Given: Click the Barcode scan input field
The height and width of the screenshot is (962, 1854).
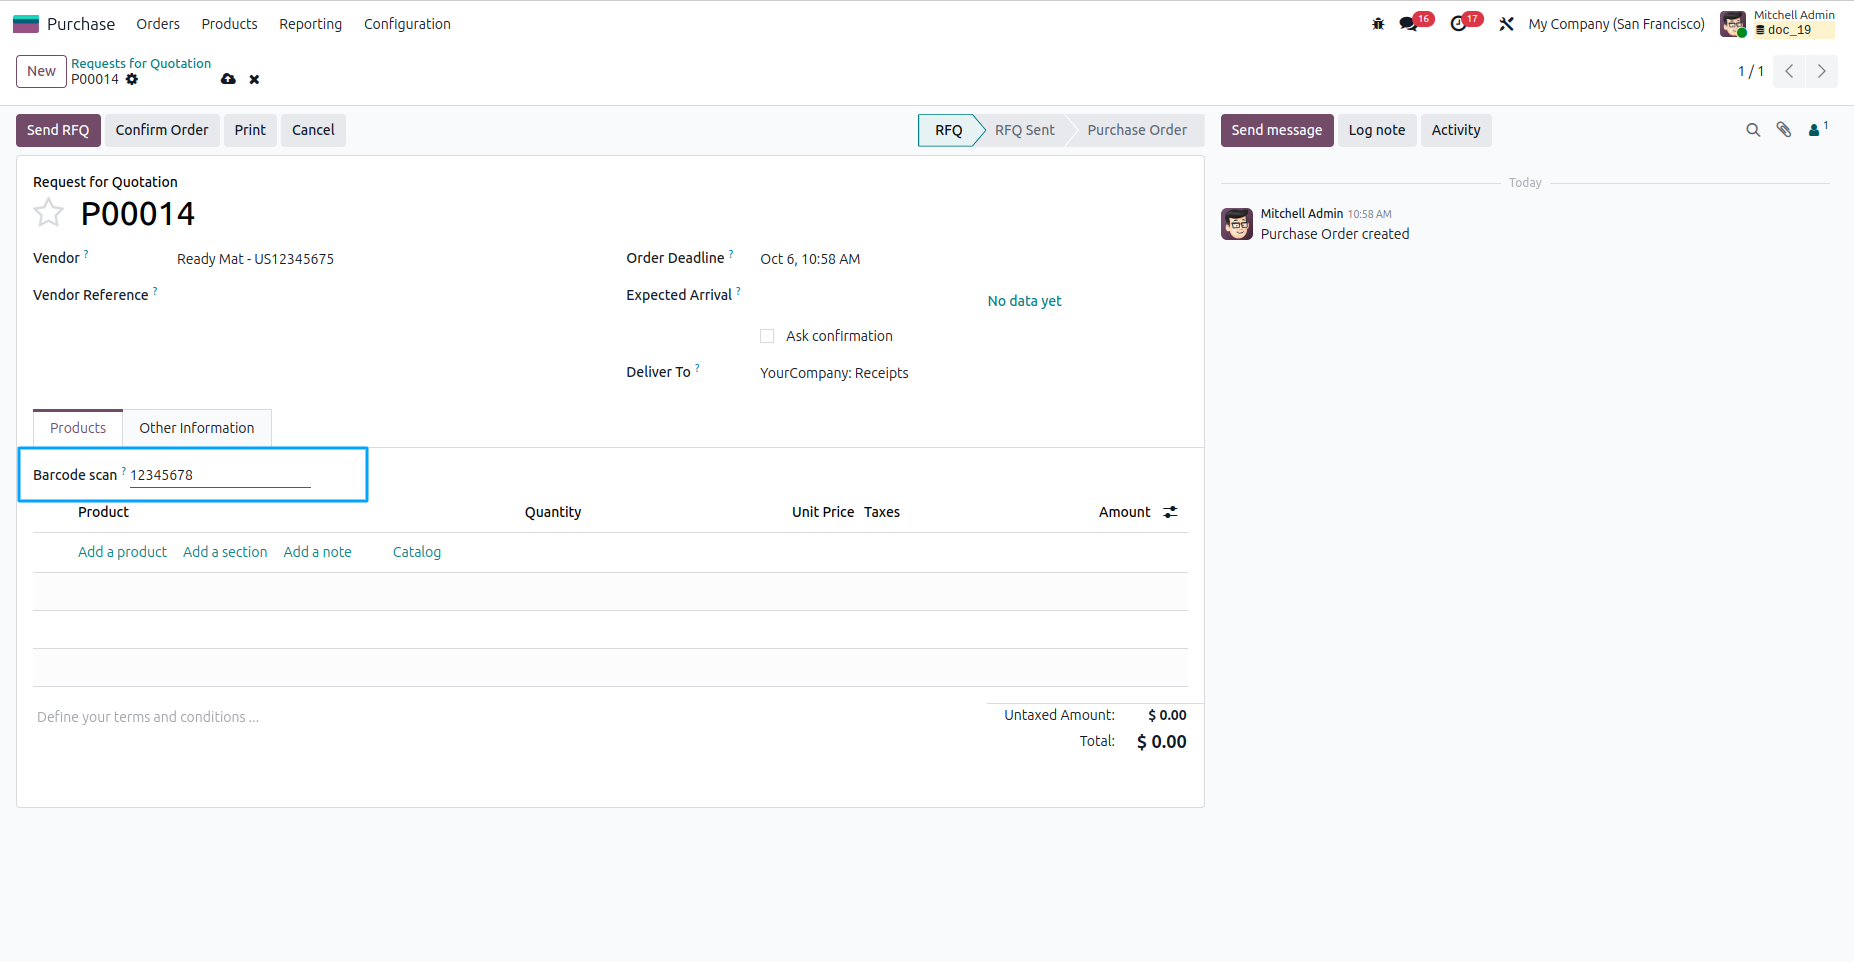Looking at the screenshot, I should click(220, 475).
